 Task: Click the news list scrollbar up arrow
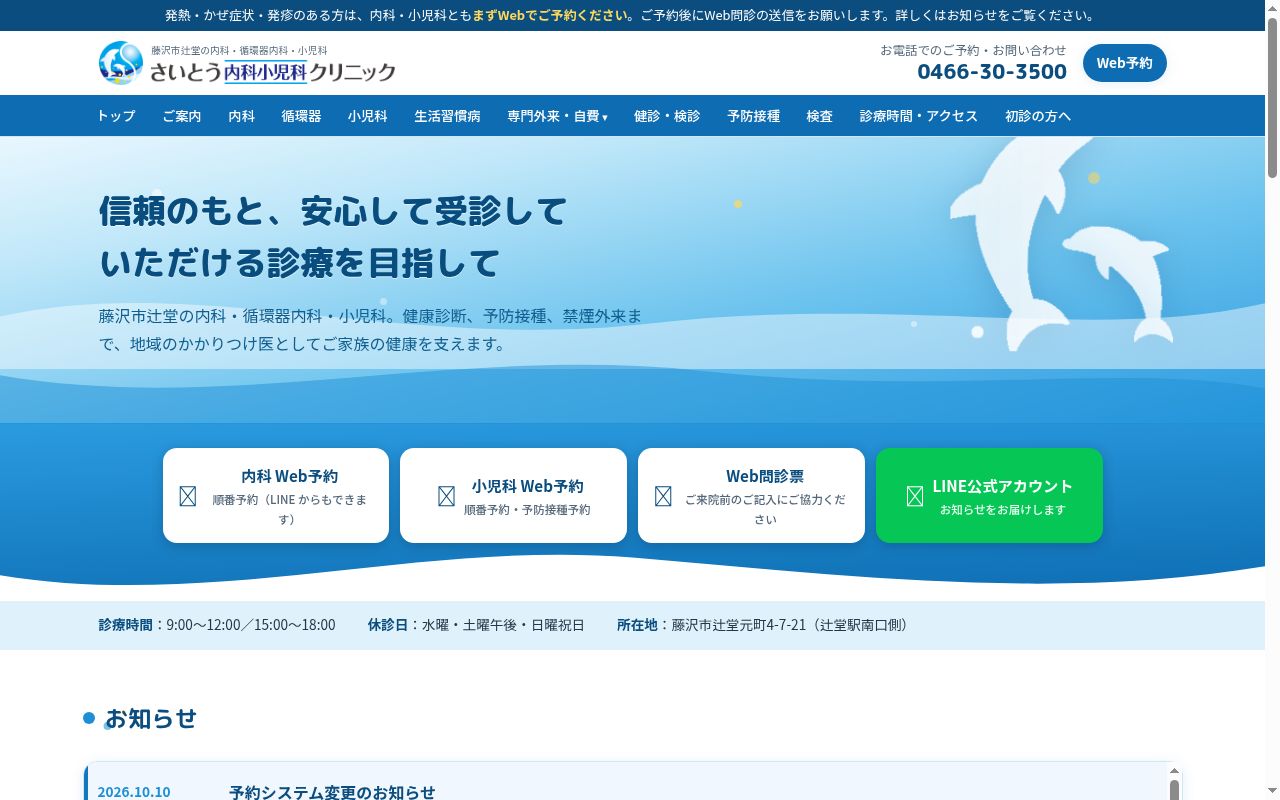[1174, 772]
